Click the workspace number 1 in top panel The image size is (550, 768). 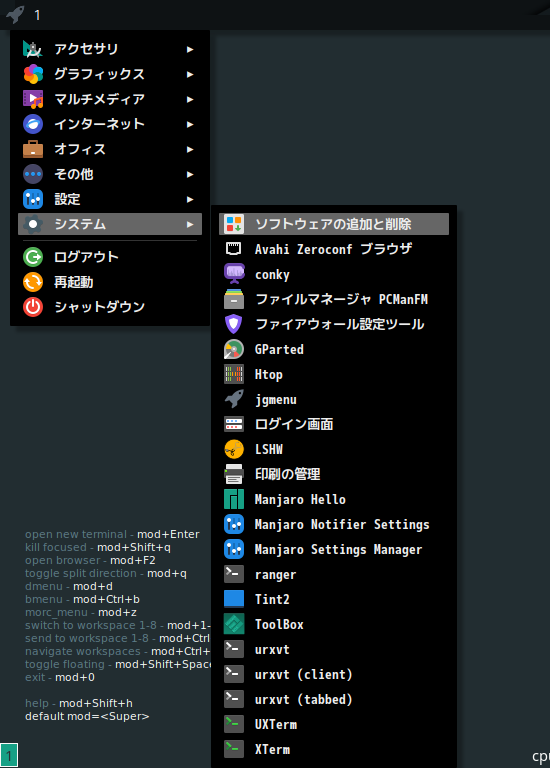click(37, 15)
